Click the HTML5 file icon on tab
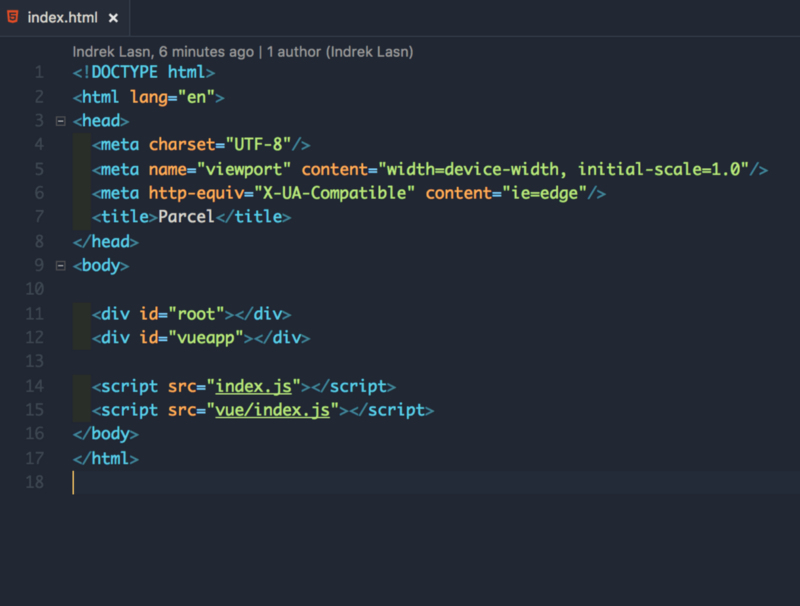This screenshot has height=606, width=800. coord(13,17)
